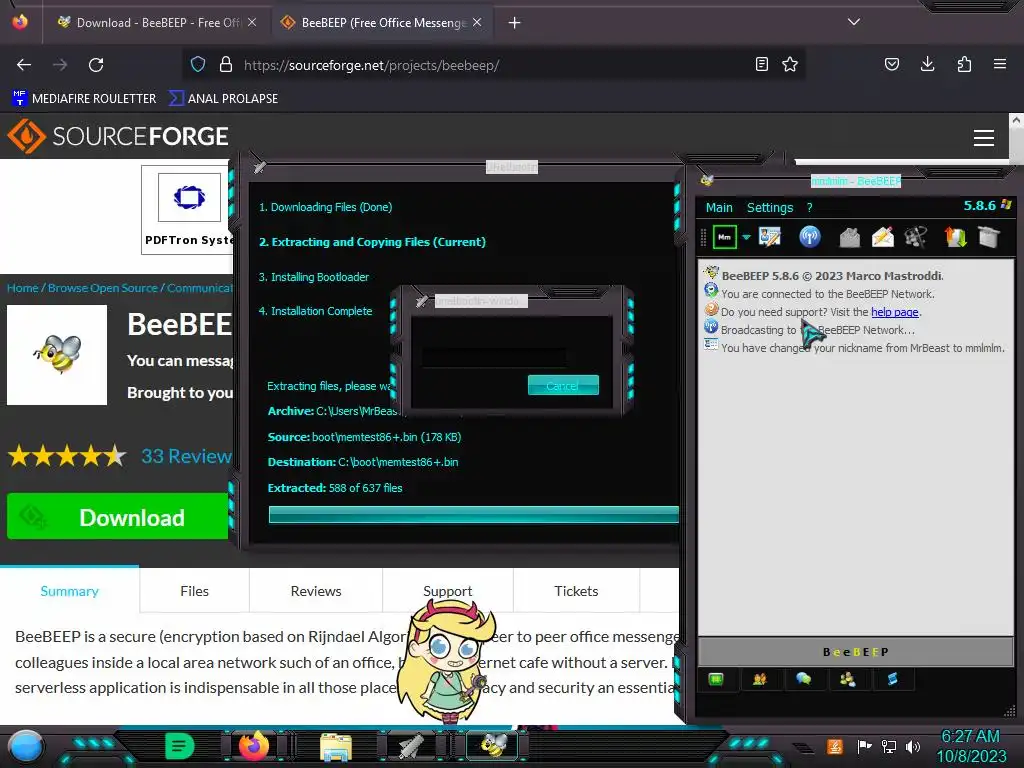Click the installer extraction progress bar
This screenshot has height=768, width=1024.
(473, 515)
